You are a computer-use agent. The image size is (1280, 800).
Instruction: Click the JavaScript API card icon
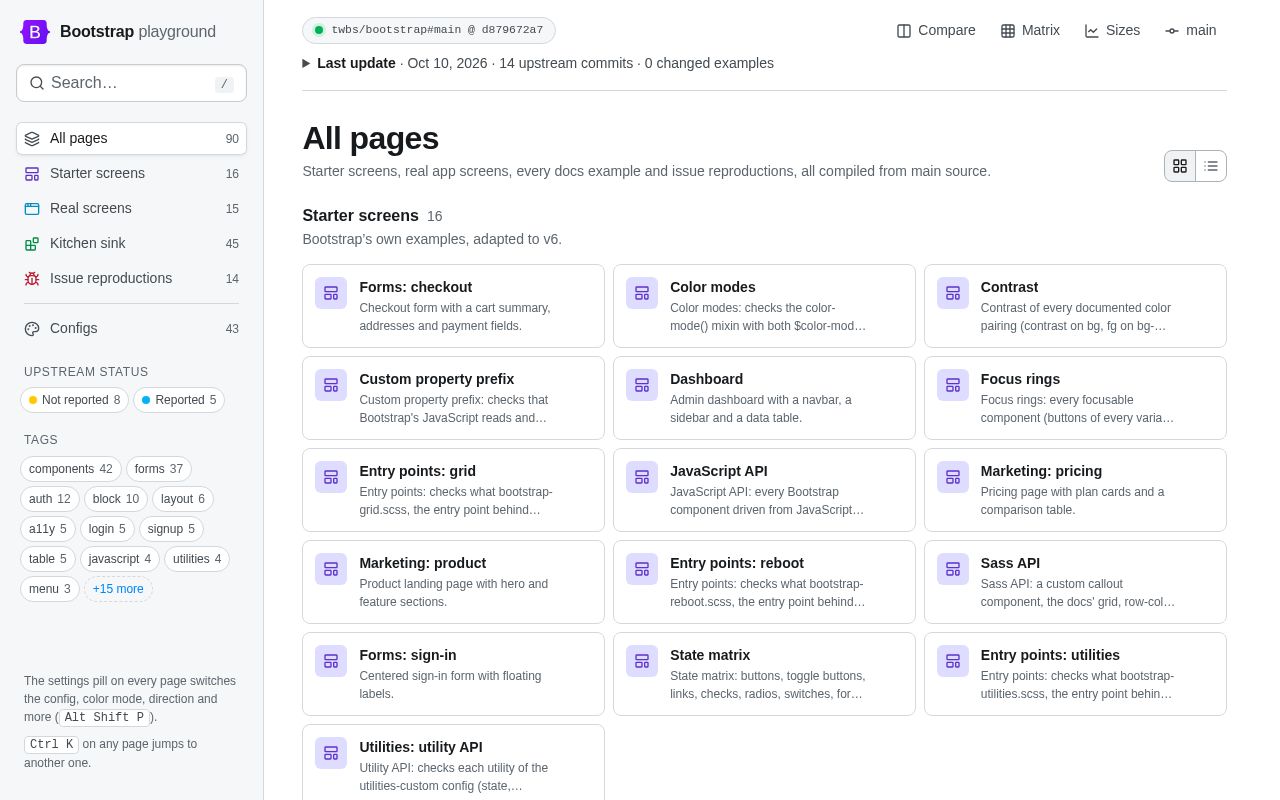(x=642, y=477)
